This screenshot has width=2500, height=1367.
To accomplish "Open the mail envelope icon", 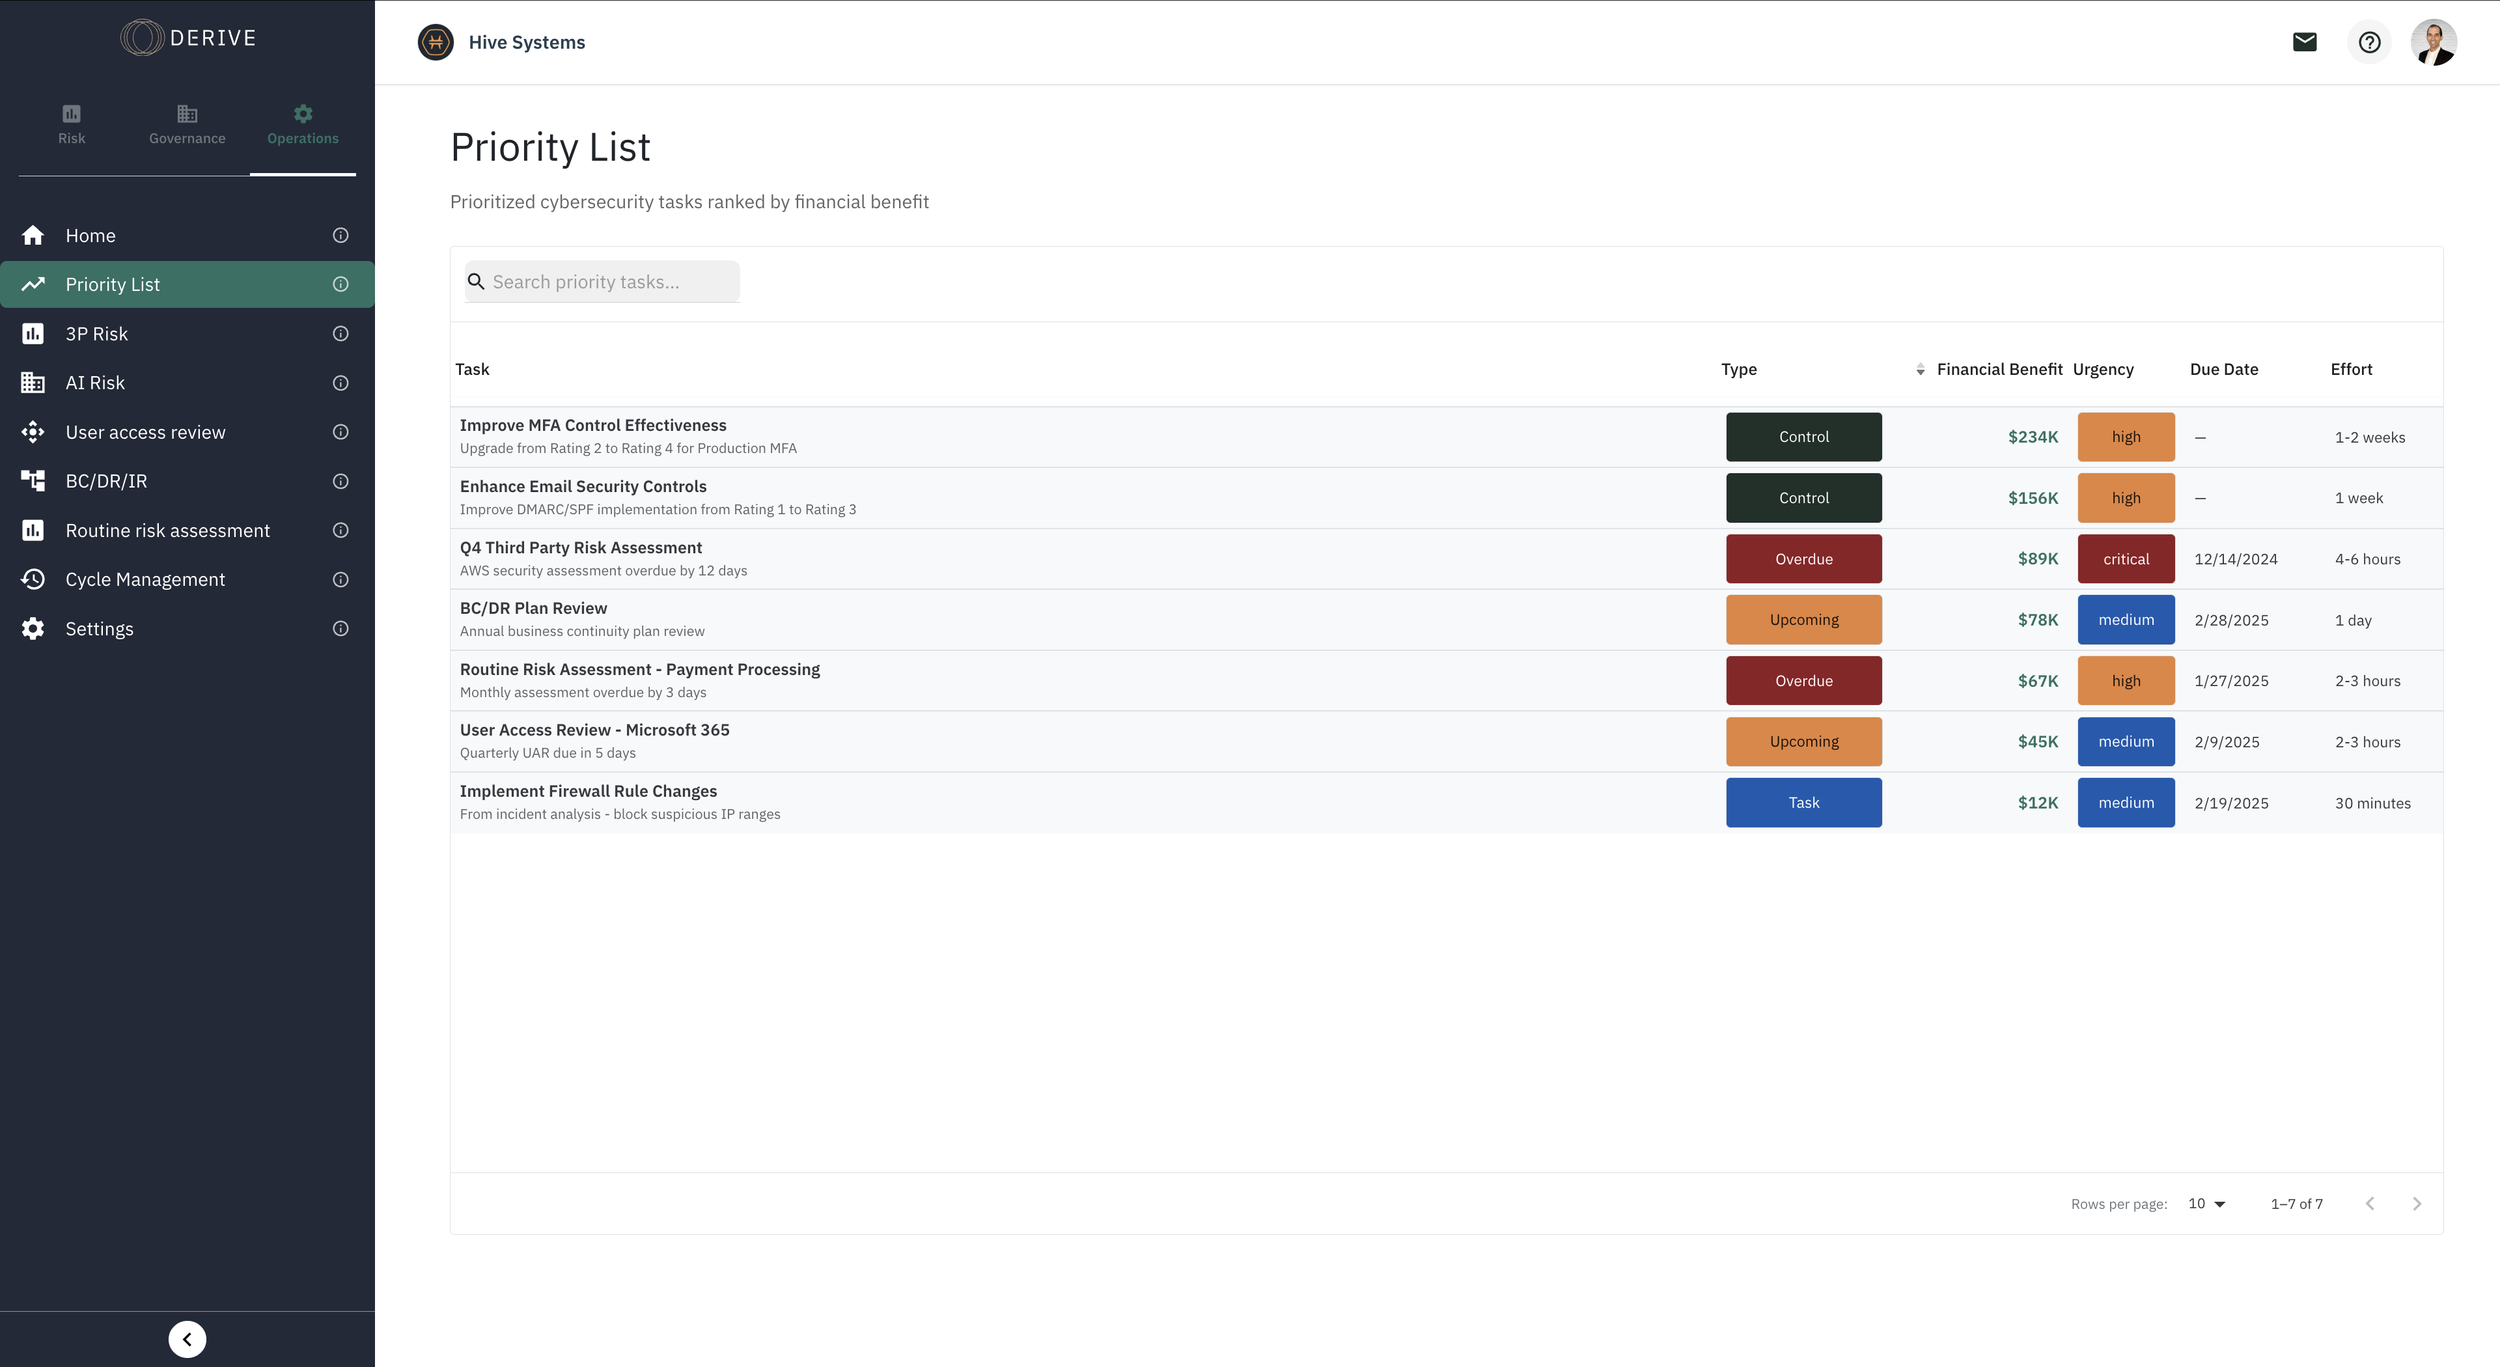I will pyautogui.click(x=2304, y=42).
